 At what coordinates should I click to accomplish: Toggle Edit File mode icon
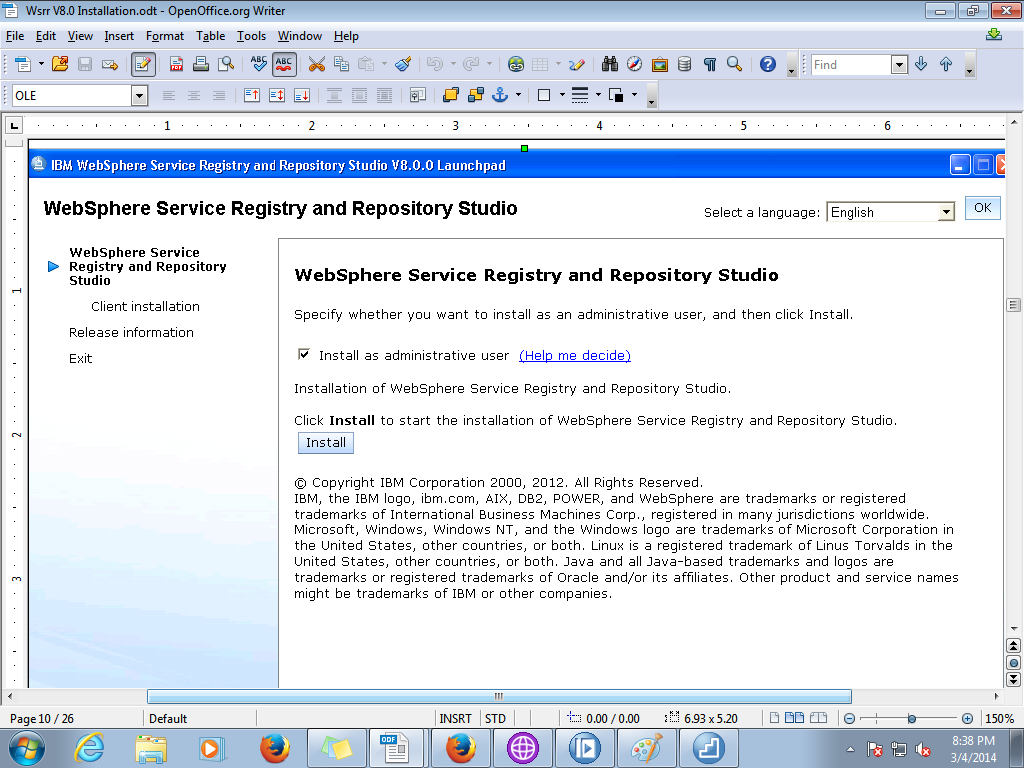tap(143, 64)
